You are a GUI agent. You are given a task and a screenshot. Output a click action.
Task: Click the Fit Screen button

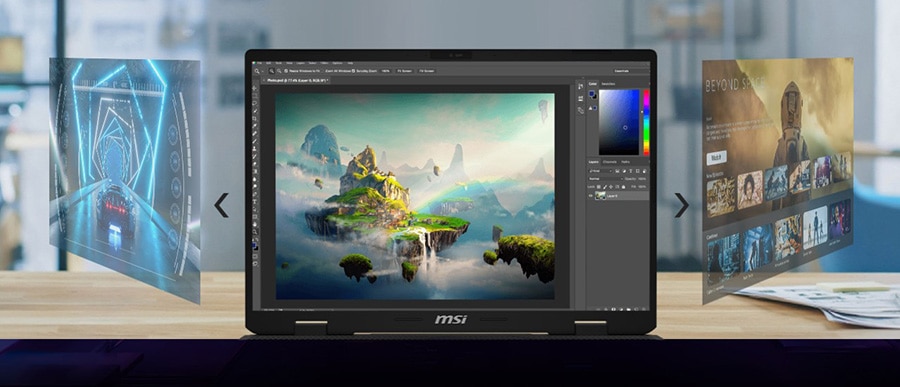pos(405,71)
